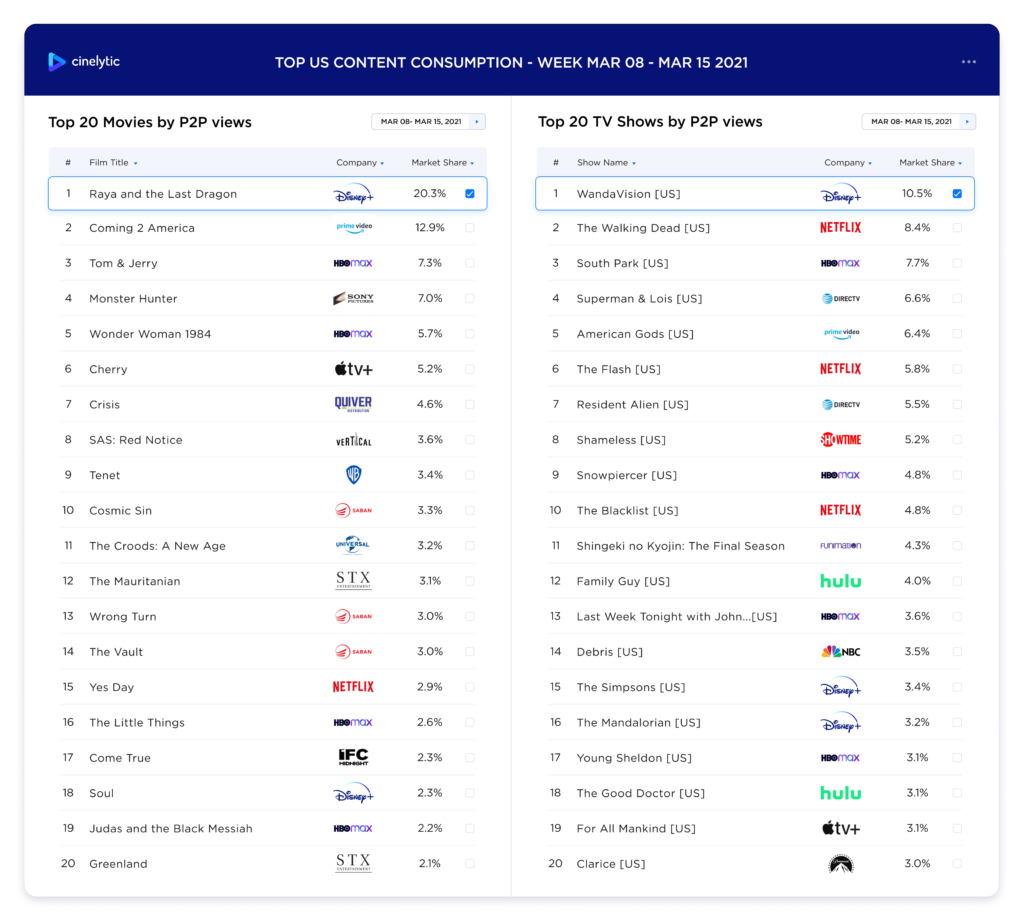The image size is (1024, 921).
Task: Sort by Show Name column arrow
Action: pyautogui.click(x=634, y=163)
